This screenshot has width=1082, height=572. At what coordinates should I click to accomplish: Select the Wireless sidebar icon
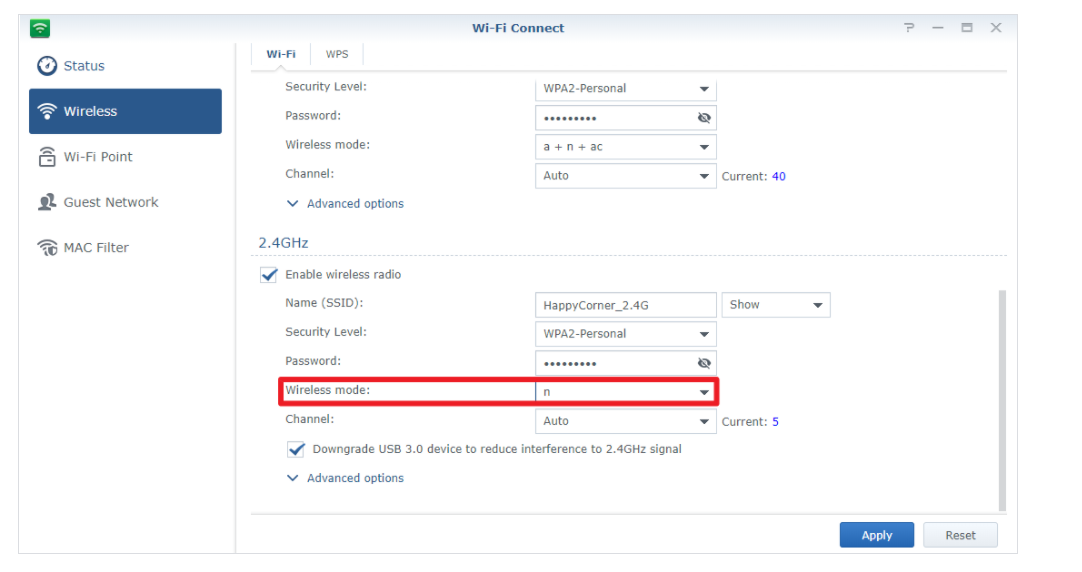[47, 112]
